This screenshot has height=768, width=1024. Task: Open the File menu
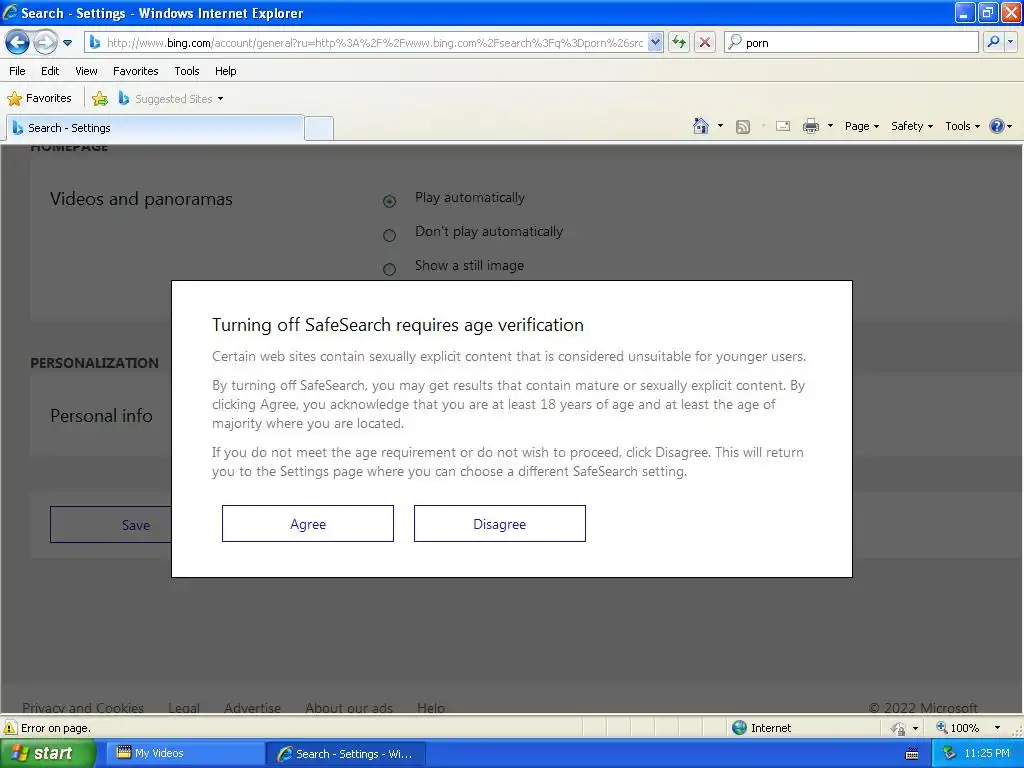pos(18,71)
